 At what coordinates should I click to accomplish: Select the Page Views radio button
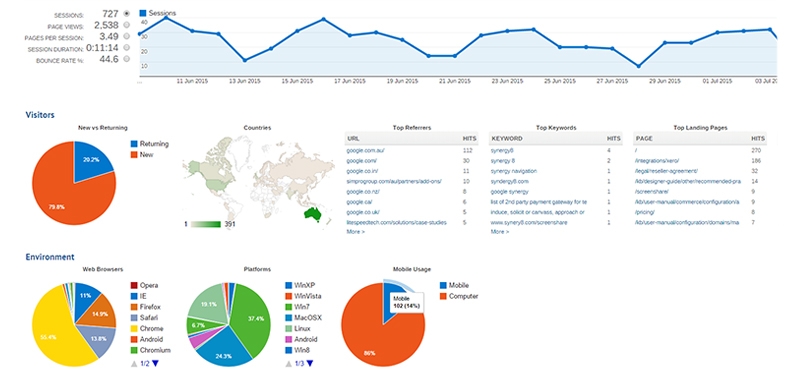[127, 24]
